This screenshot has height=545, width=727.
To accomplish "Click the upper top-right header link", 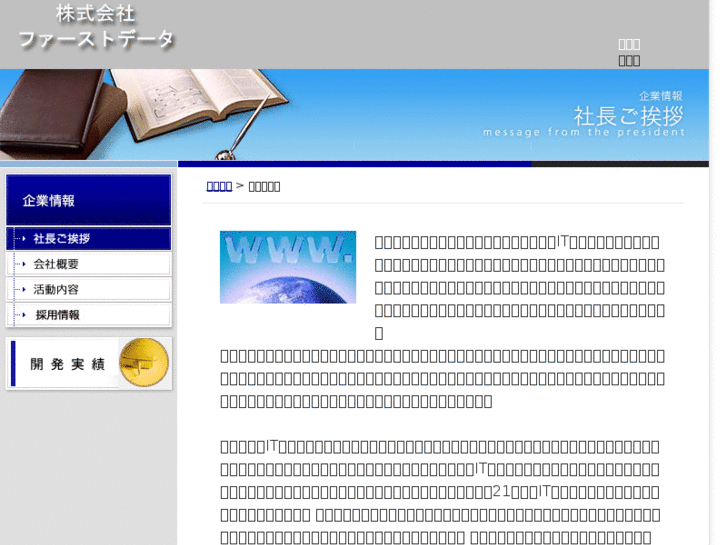I will [x=629, y=44].
